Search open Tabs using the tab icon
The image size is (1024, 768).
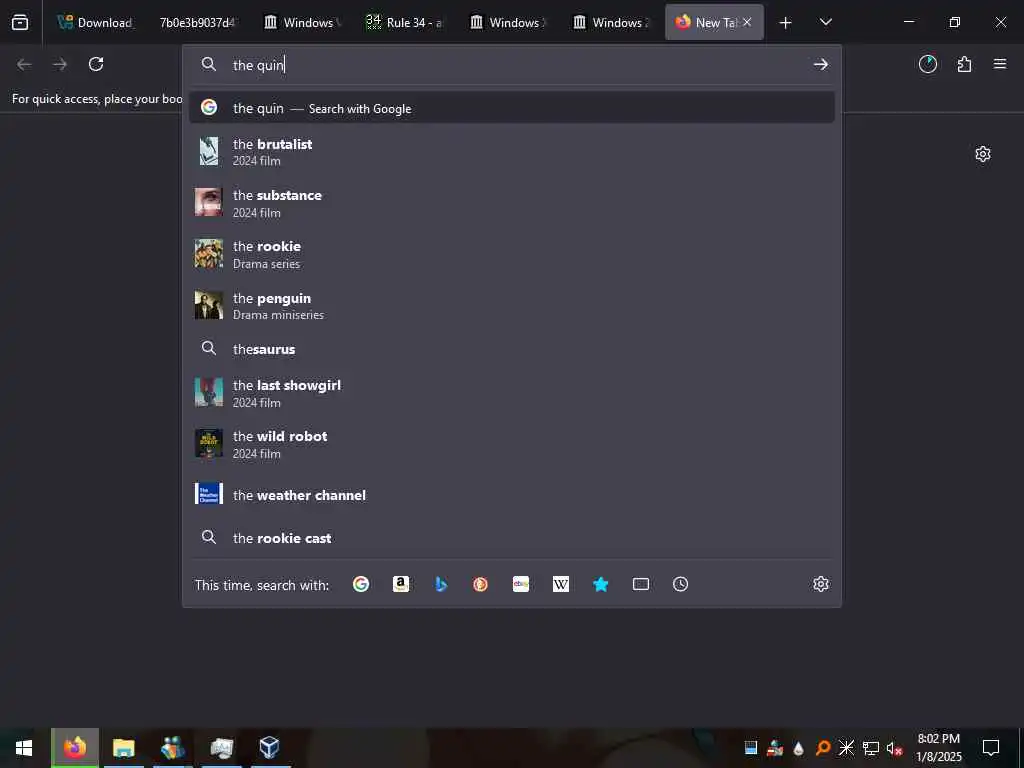(641, 584)
